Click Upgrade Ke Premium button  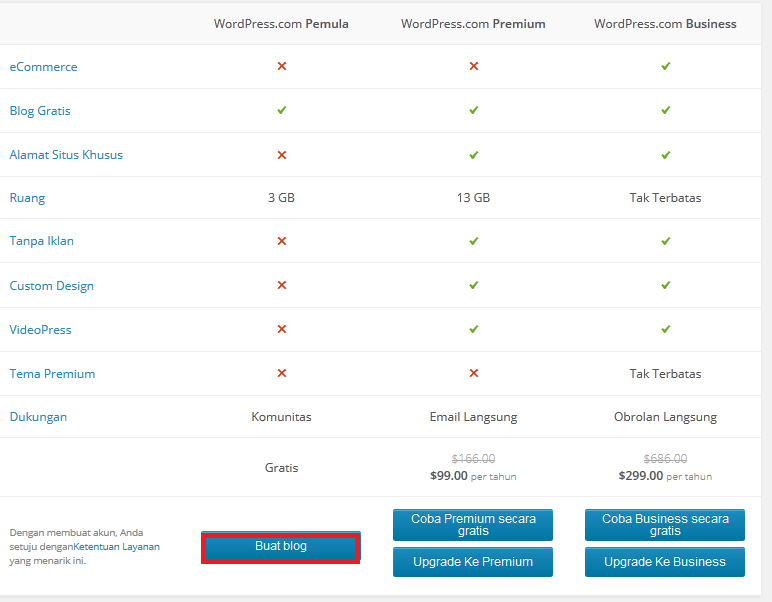473,562
